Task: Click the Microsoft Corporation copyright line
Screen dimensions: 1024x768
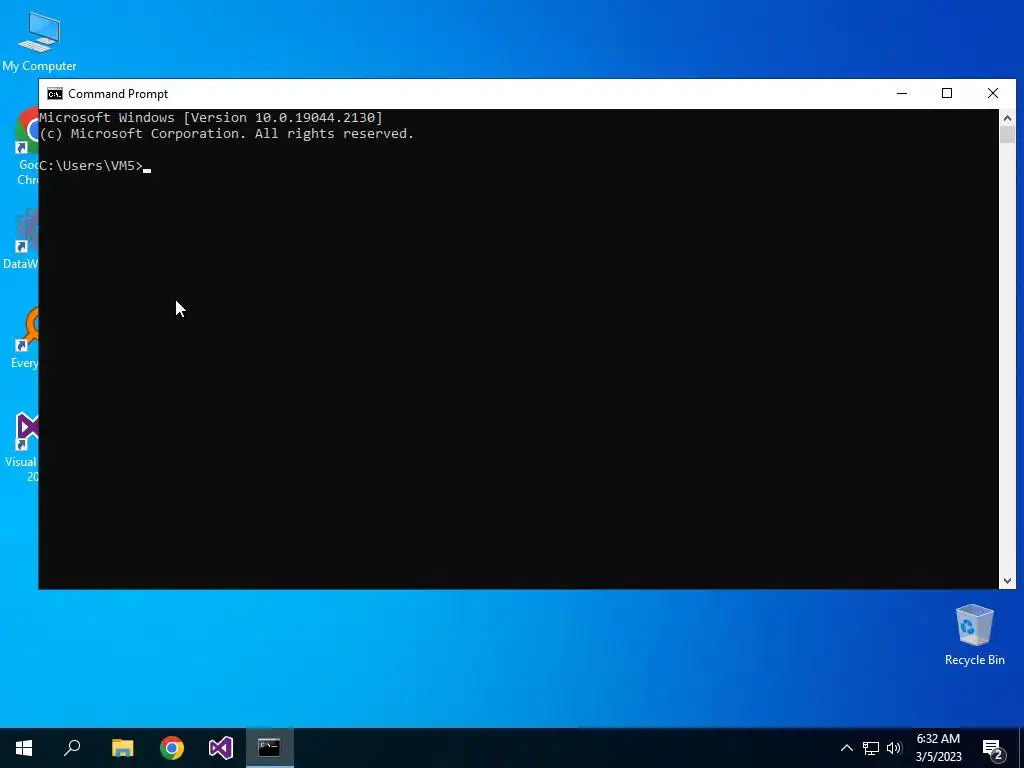Action: [227, 134]
